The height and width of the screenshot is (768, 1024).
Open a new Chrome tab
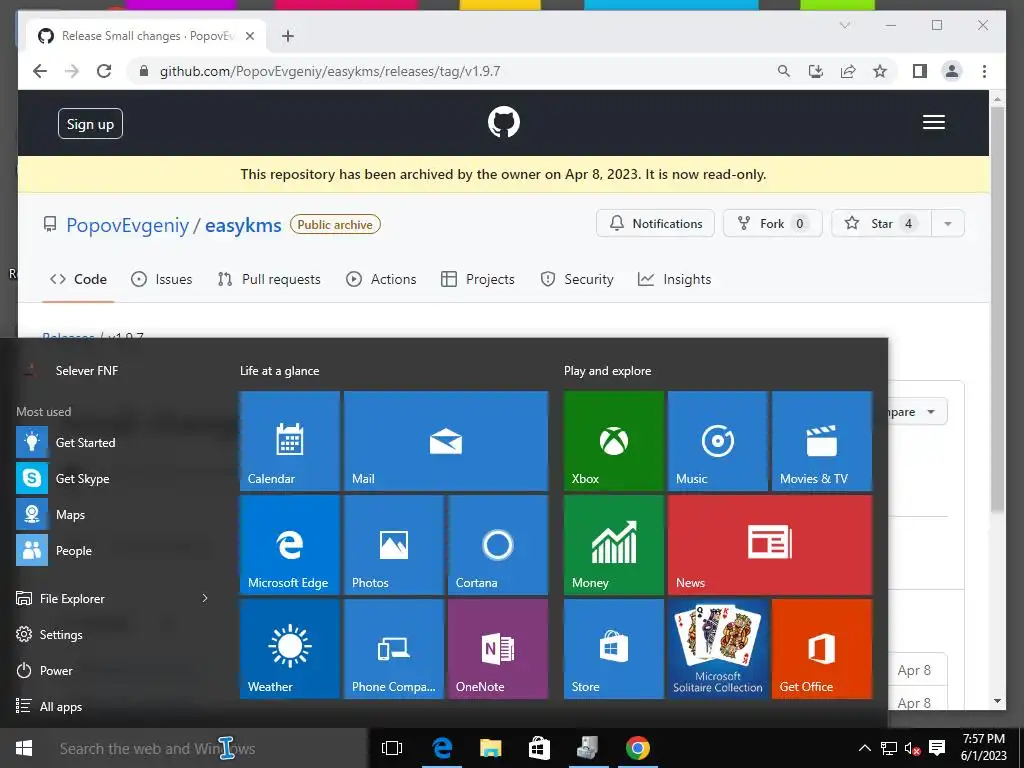[x=288, y=36]
